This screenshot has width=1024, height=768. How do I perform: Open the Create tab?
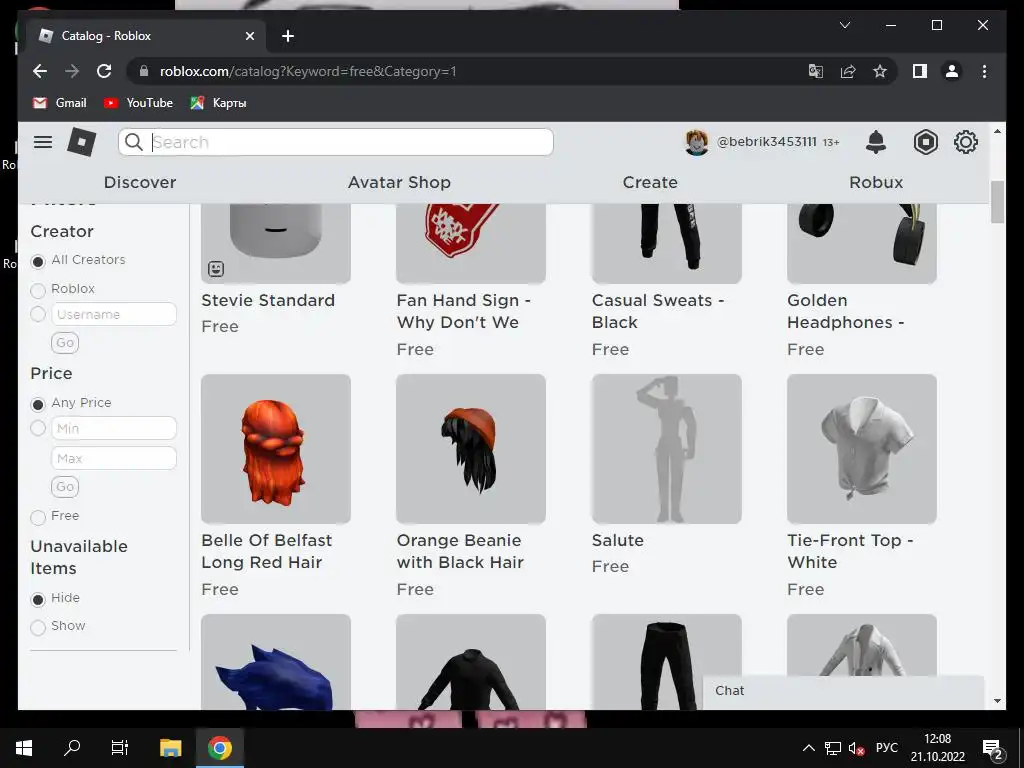[650, 182]
